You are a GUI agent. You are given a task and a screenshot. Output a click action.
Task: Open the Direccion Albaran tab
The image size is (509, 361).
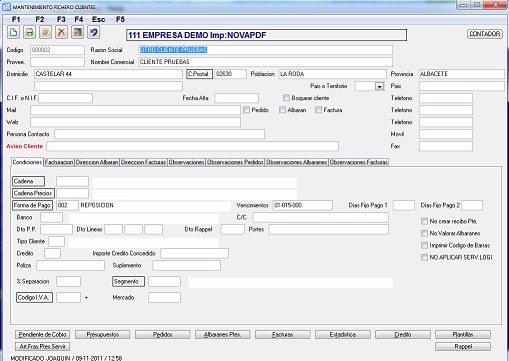click(x=97, y=162)
